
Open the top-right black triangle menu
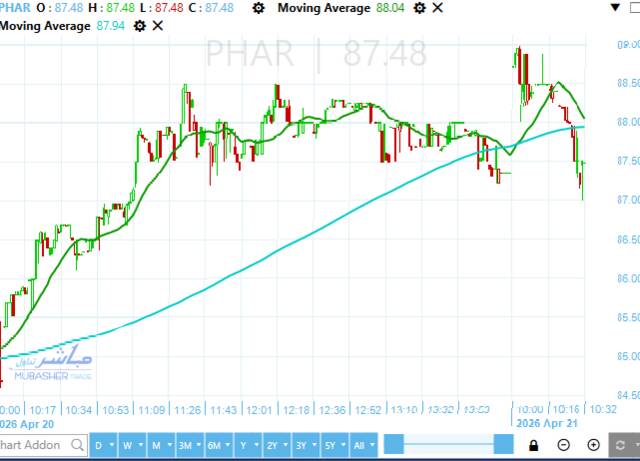616,7
